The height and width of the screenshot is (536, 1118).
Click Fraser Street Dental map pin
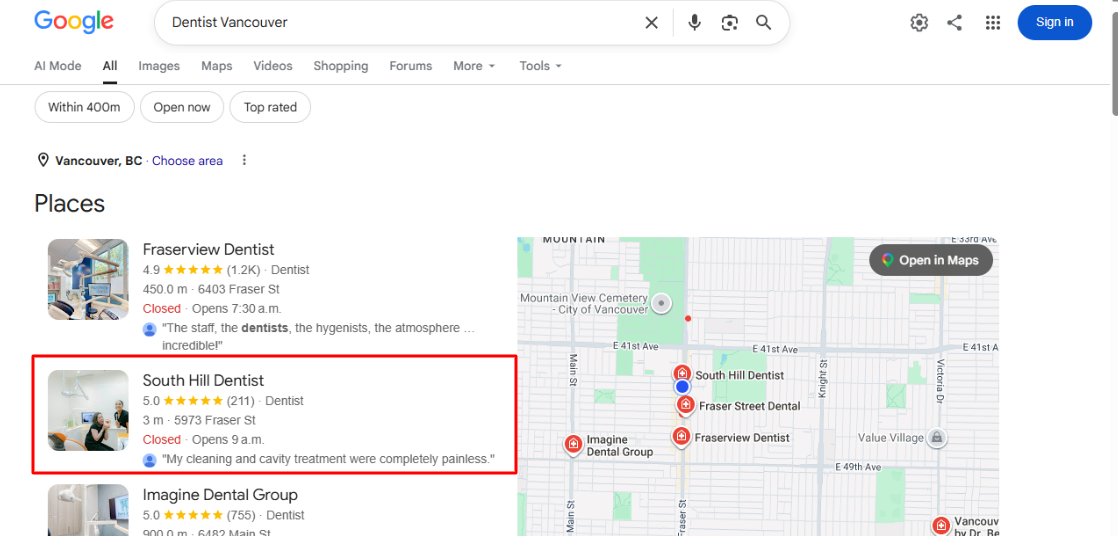coord(686,404)
